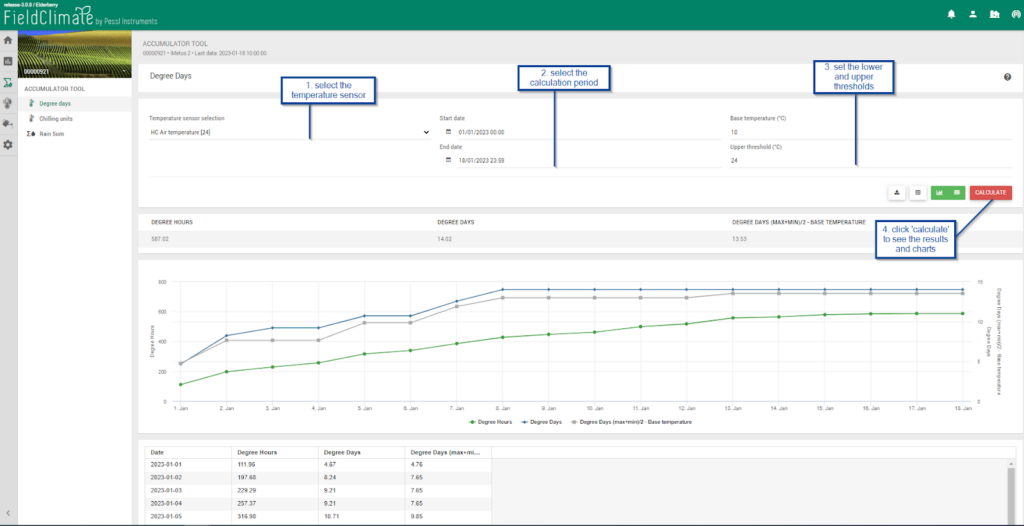
Task: Sort table by Date column header
Action: [189, 452]
